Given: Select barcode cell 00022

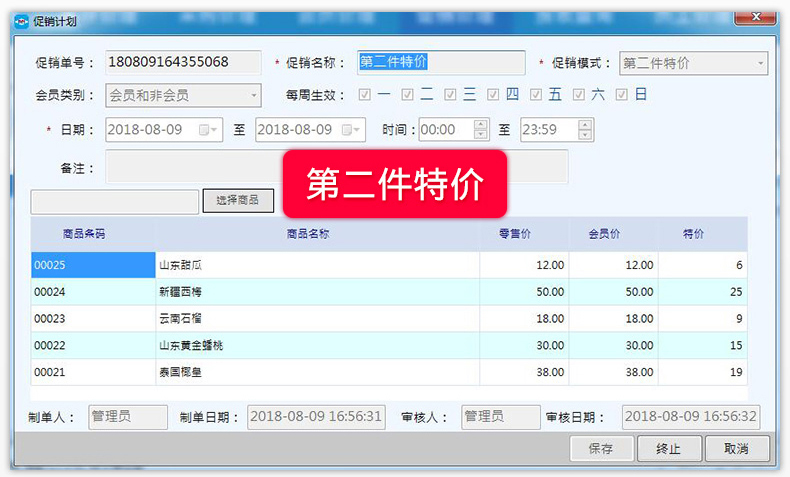Looking at the screenshot, I should click(93, 345).
